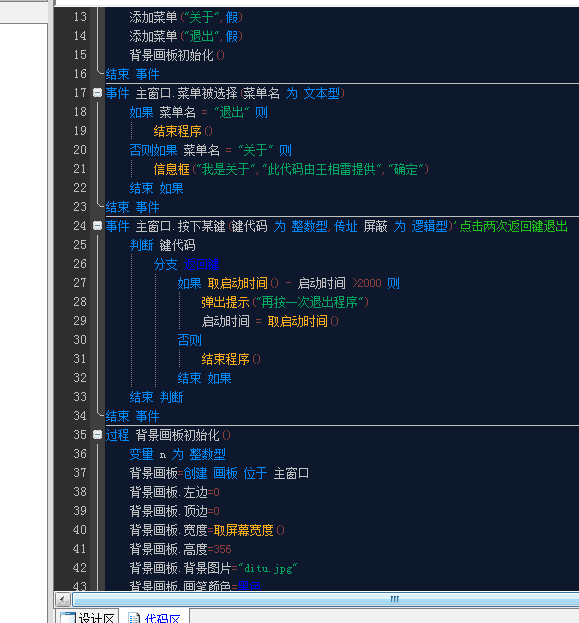Collapse the 主窗口.按下某键 event block
The image size is (579, 623).
tap(97, 226)
